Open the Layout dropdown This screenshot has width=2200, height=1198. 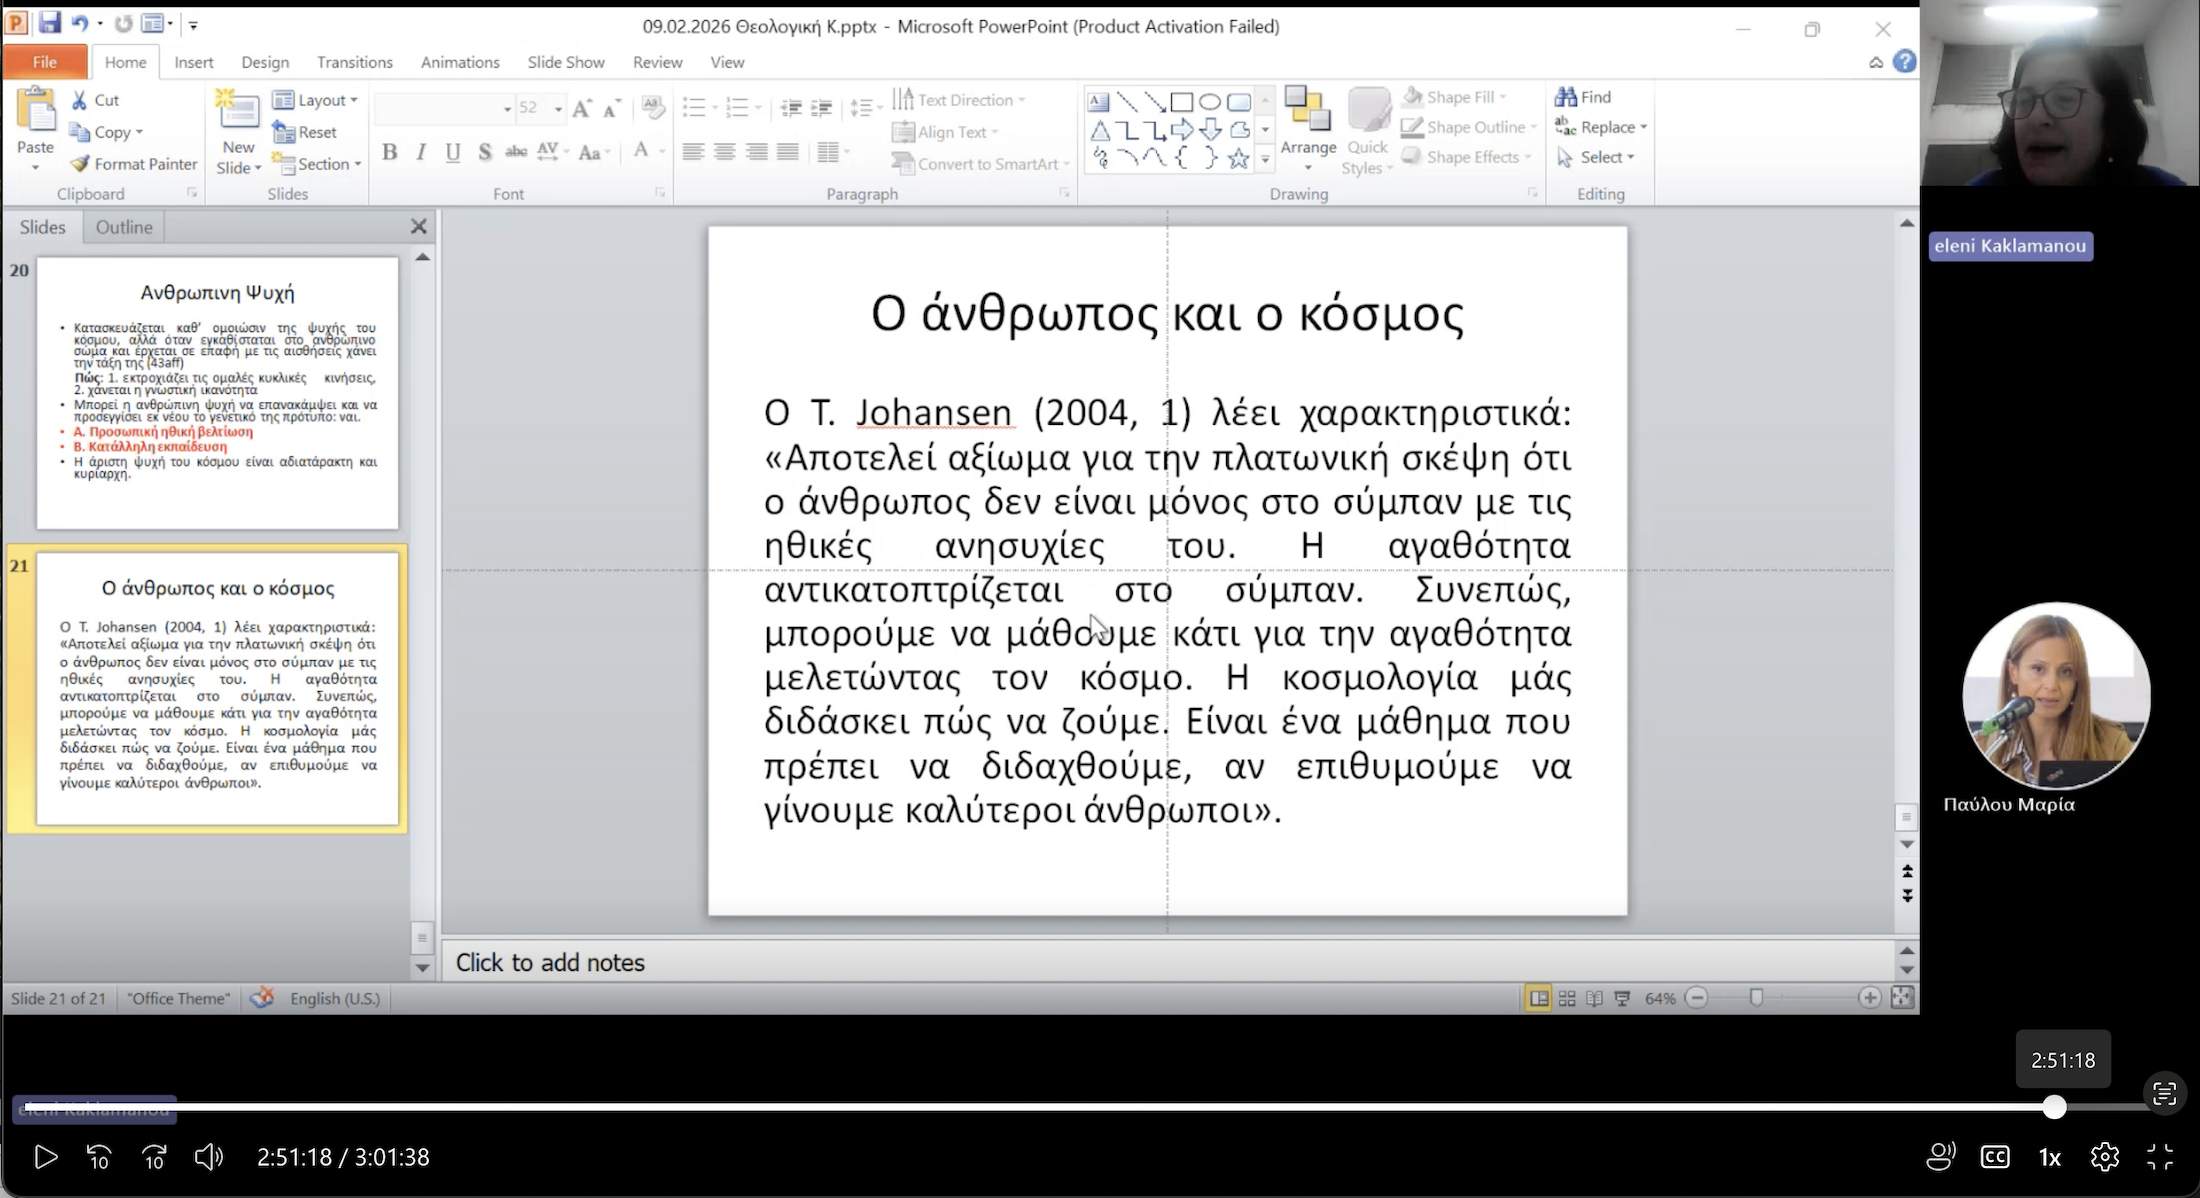coord(317,100)
